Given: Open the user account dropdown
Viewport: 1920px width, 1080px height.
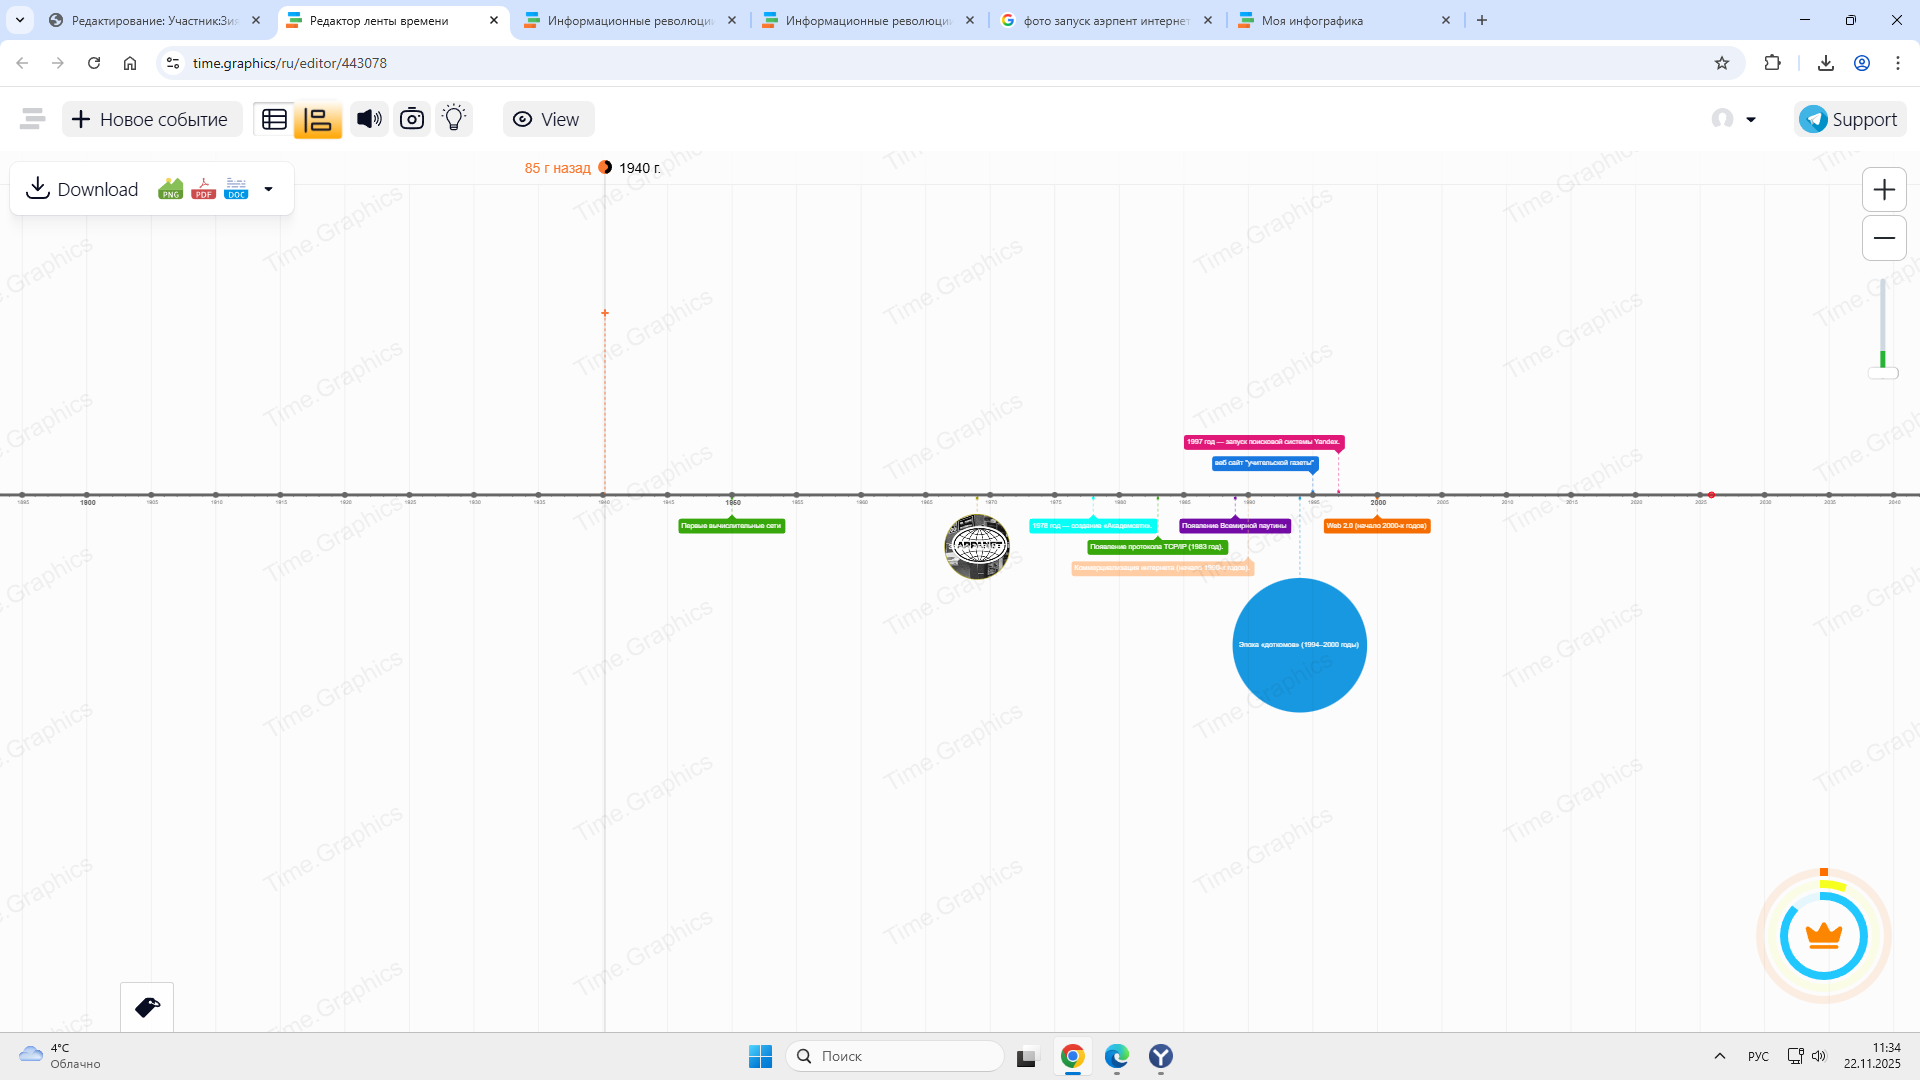Looking at the screenshot, I should coord(1734,119).
